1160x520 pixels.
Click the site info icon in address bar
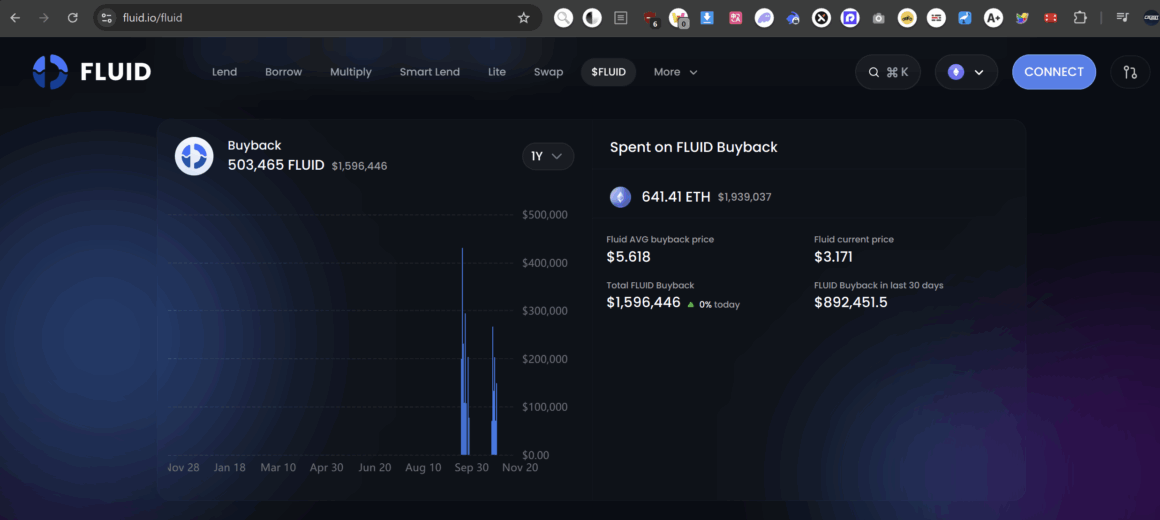point(107,18)
